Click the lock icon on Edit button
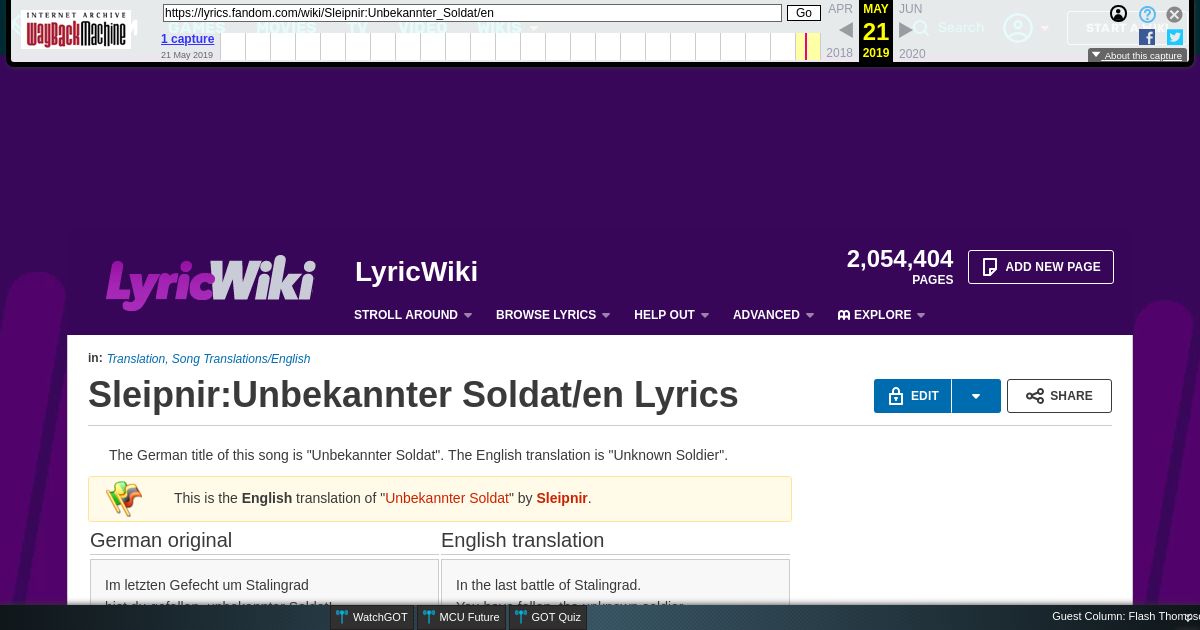 click(x=896, y=396)
